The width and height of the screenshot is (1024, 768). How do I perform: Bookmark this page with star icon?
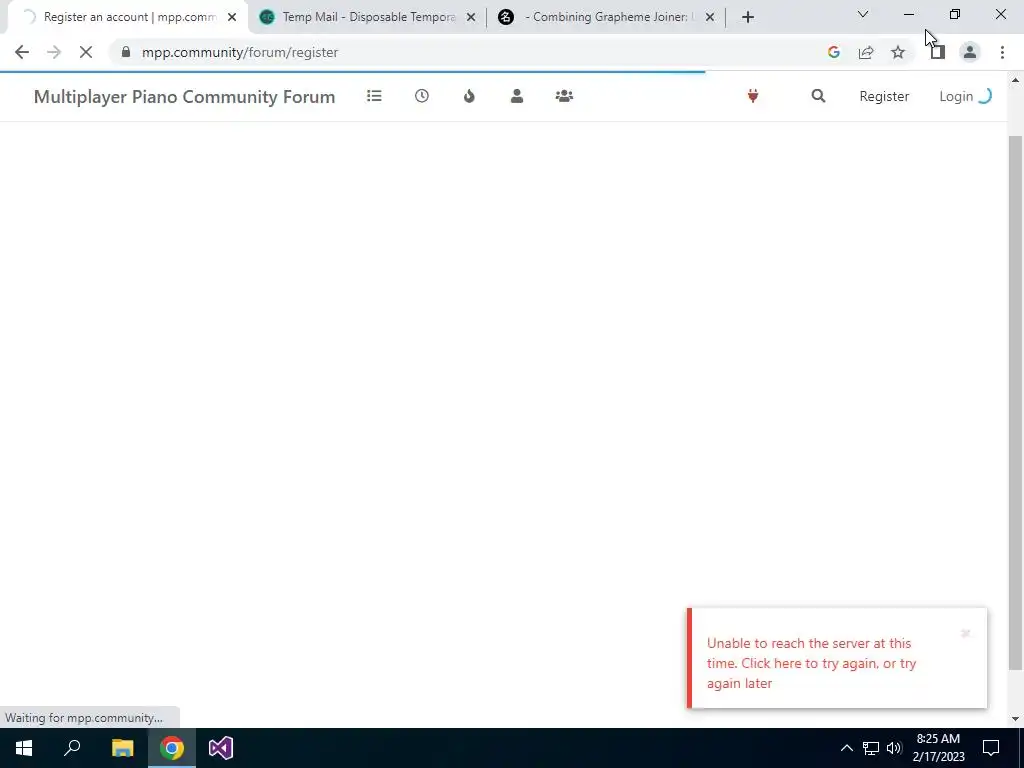[898, 52]
